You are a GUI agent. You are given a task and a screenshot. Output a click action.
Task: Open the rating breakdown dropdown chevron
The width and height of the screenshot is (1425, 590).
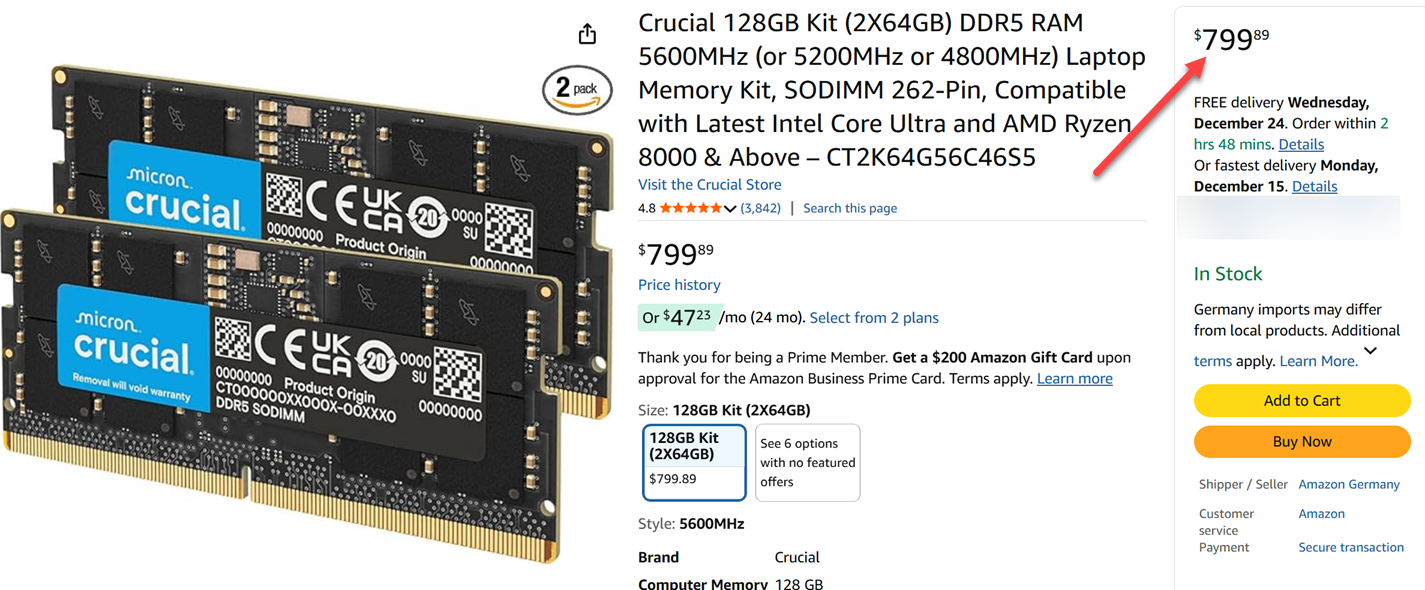point(730,209)
